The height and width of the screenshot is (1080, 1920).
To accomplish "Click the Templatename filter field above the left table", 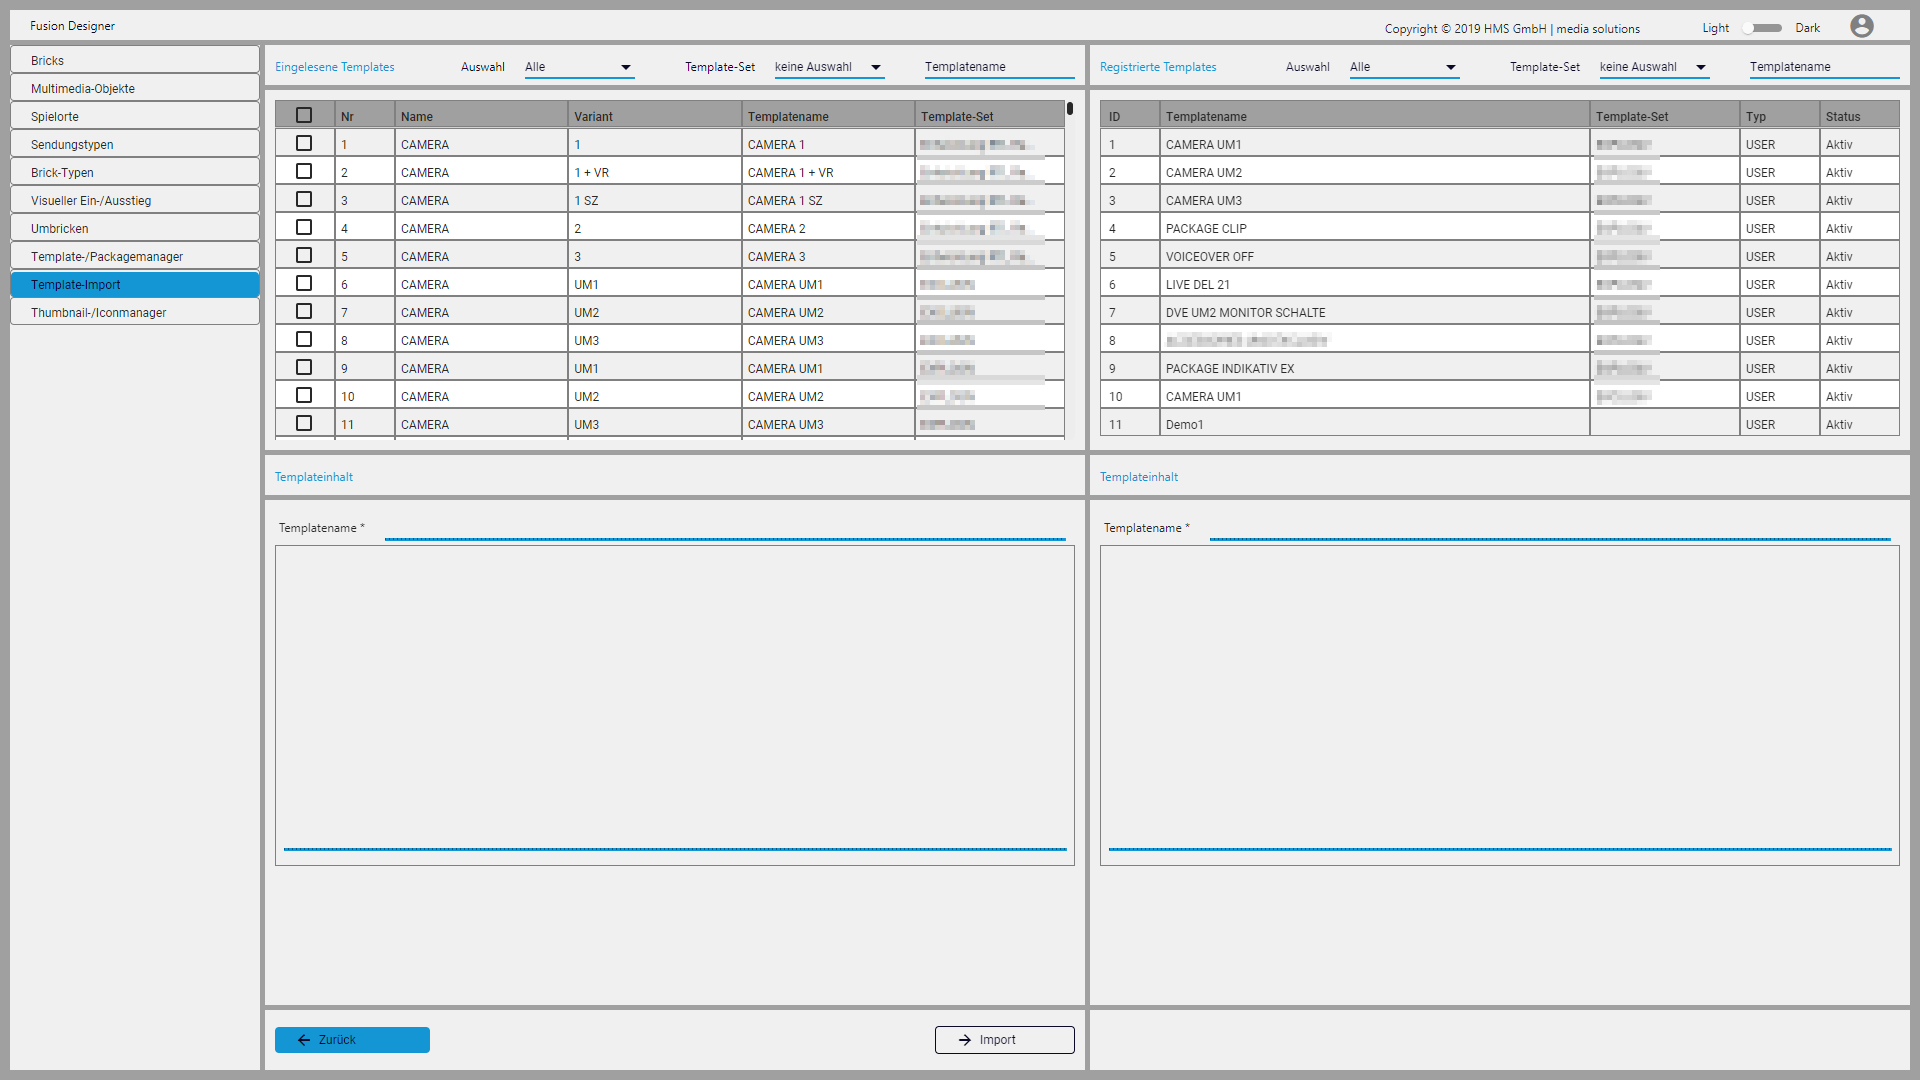I will coord(998,67).
